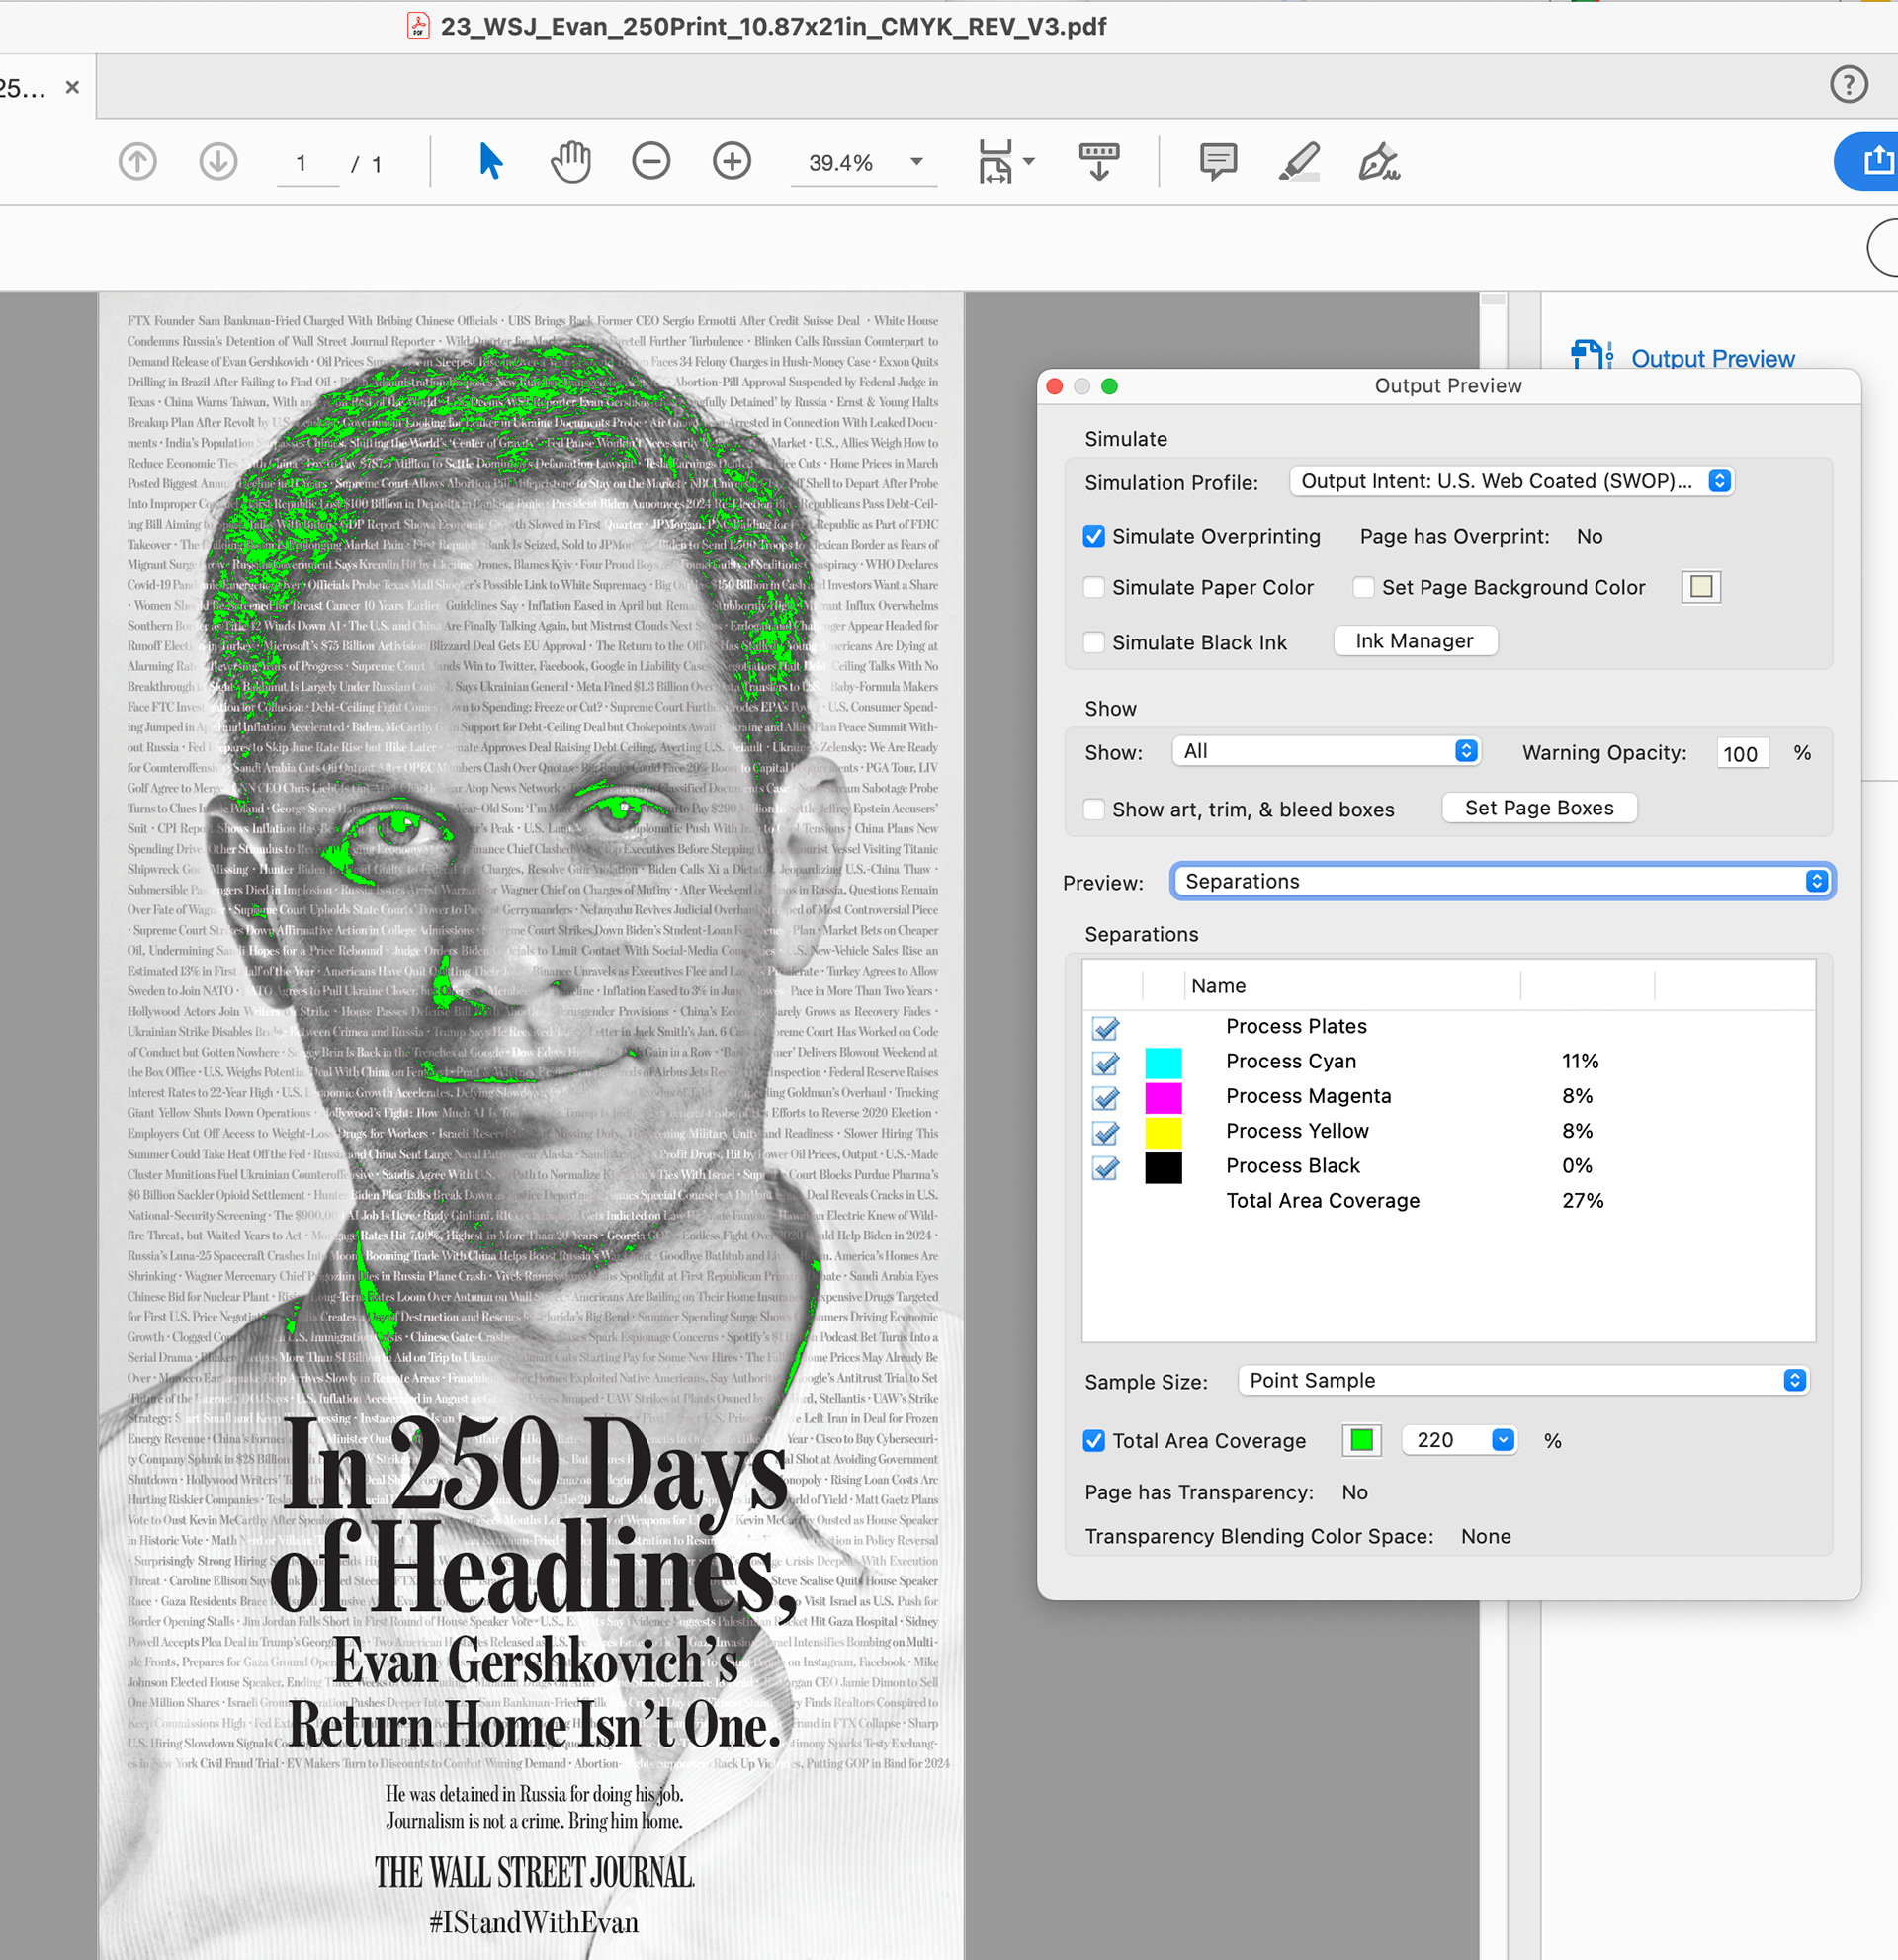Click the green Total Area Coverage swatch
1898x1960 pixels.
pyautogui.click(x=1361, y=1440)
